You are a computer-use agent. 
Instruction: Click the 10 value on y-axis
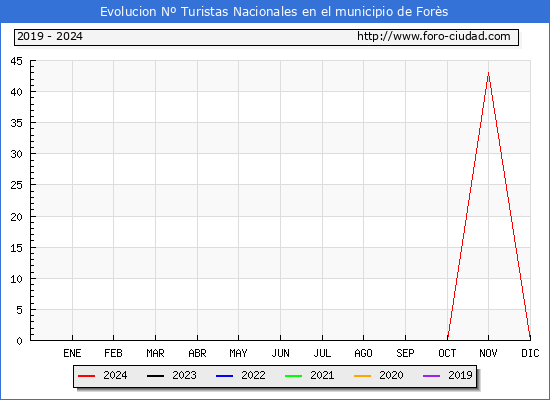[16, 279]
